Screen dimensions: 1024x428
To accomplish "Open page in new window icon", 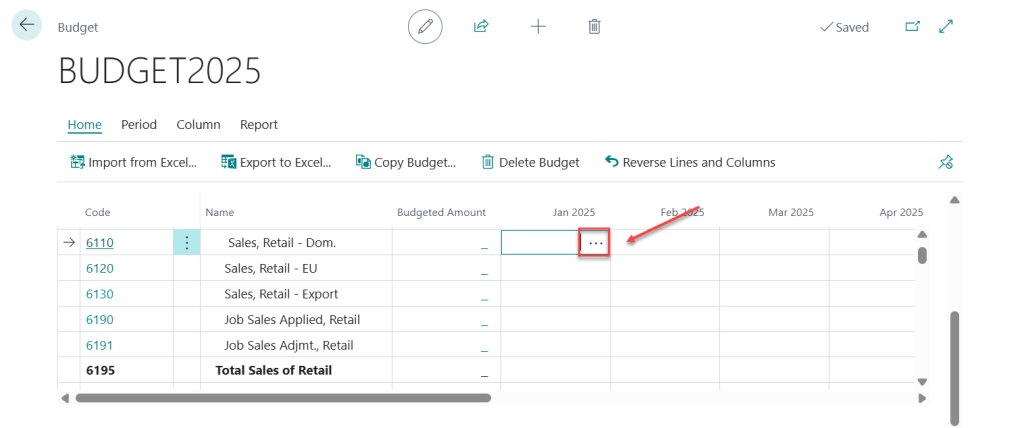I will (912, 27).
